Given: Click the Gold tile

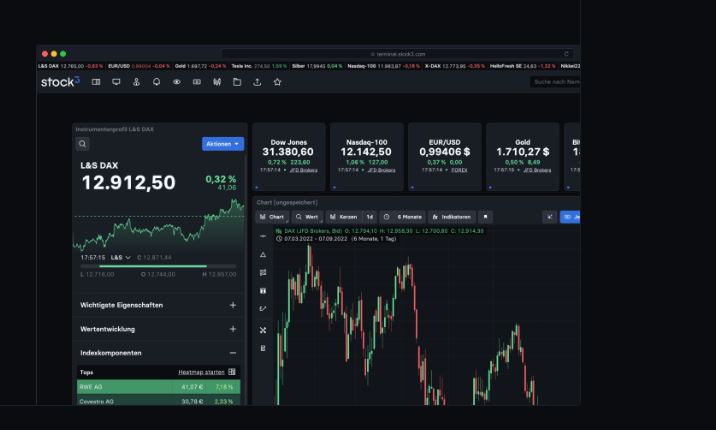Looking at the screenshot, I should [x=523, y=157].
